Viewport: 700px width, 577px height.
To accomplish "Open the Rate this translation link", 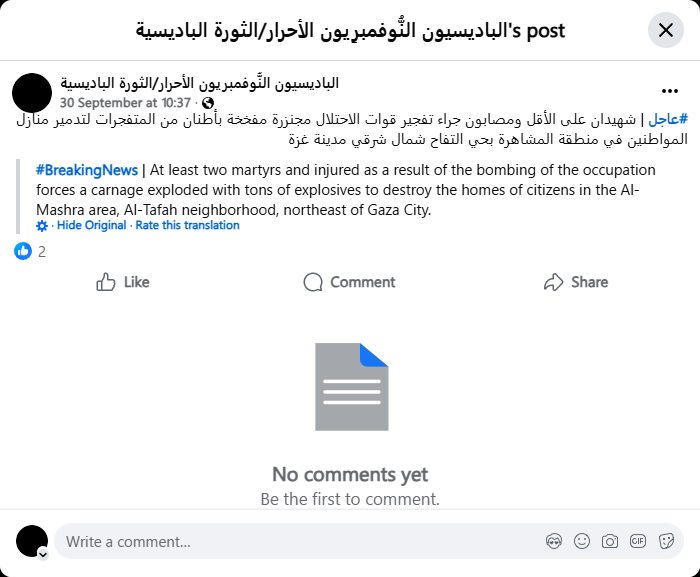I will pyautogui.click(x=188, y=226).
